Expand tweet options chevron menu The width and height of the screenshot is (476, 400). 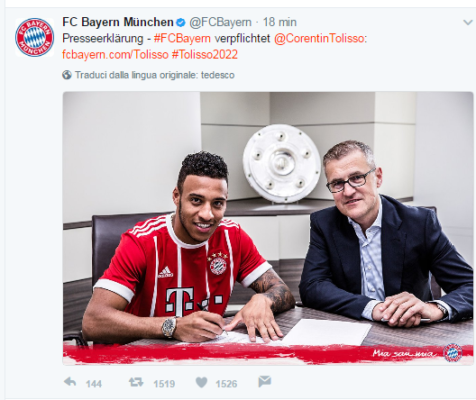[468, 22]
